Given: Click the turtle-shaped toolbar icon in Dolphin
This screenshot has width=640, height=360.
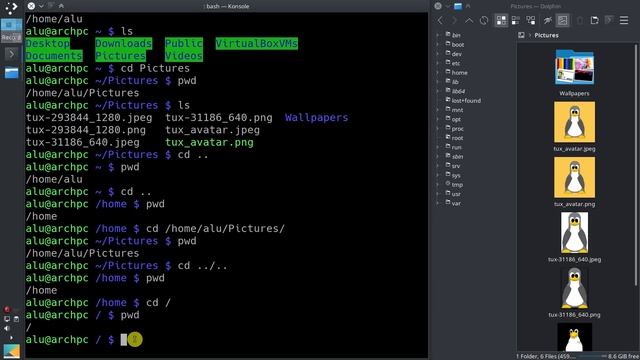Looking at the screenshot, I should pyautogui.click(x=547, y=20).
